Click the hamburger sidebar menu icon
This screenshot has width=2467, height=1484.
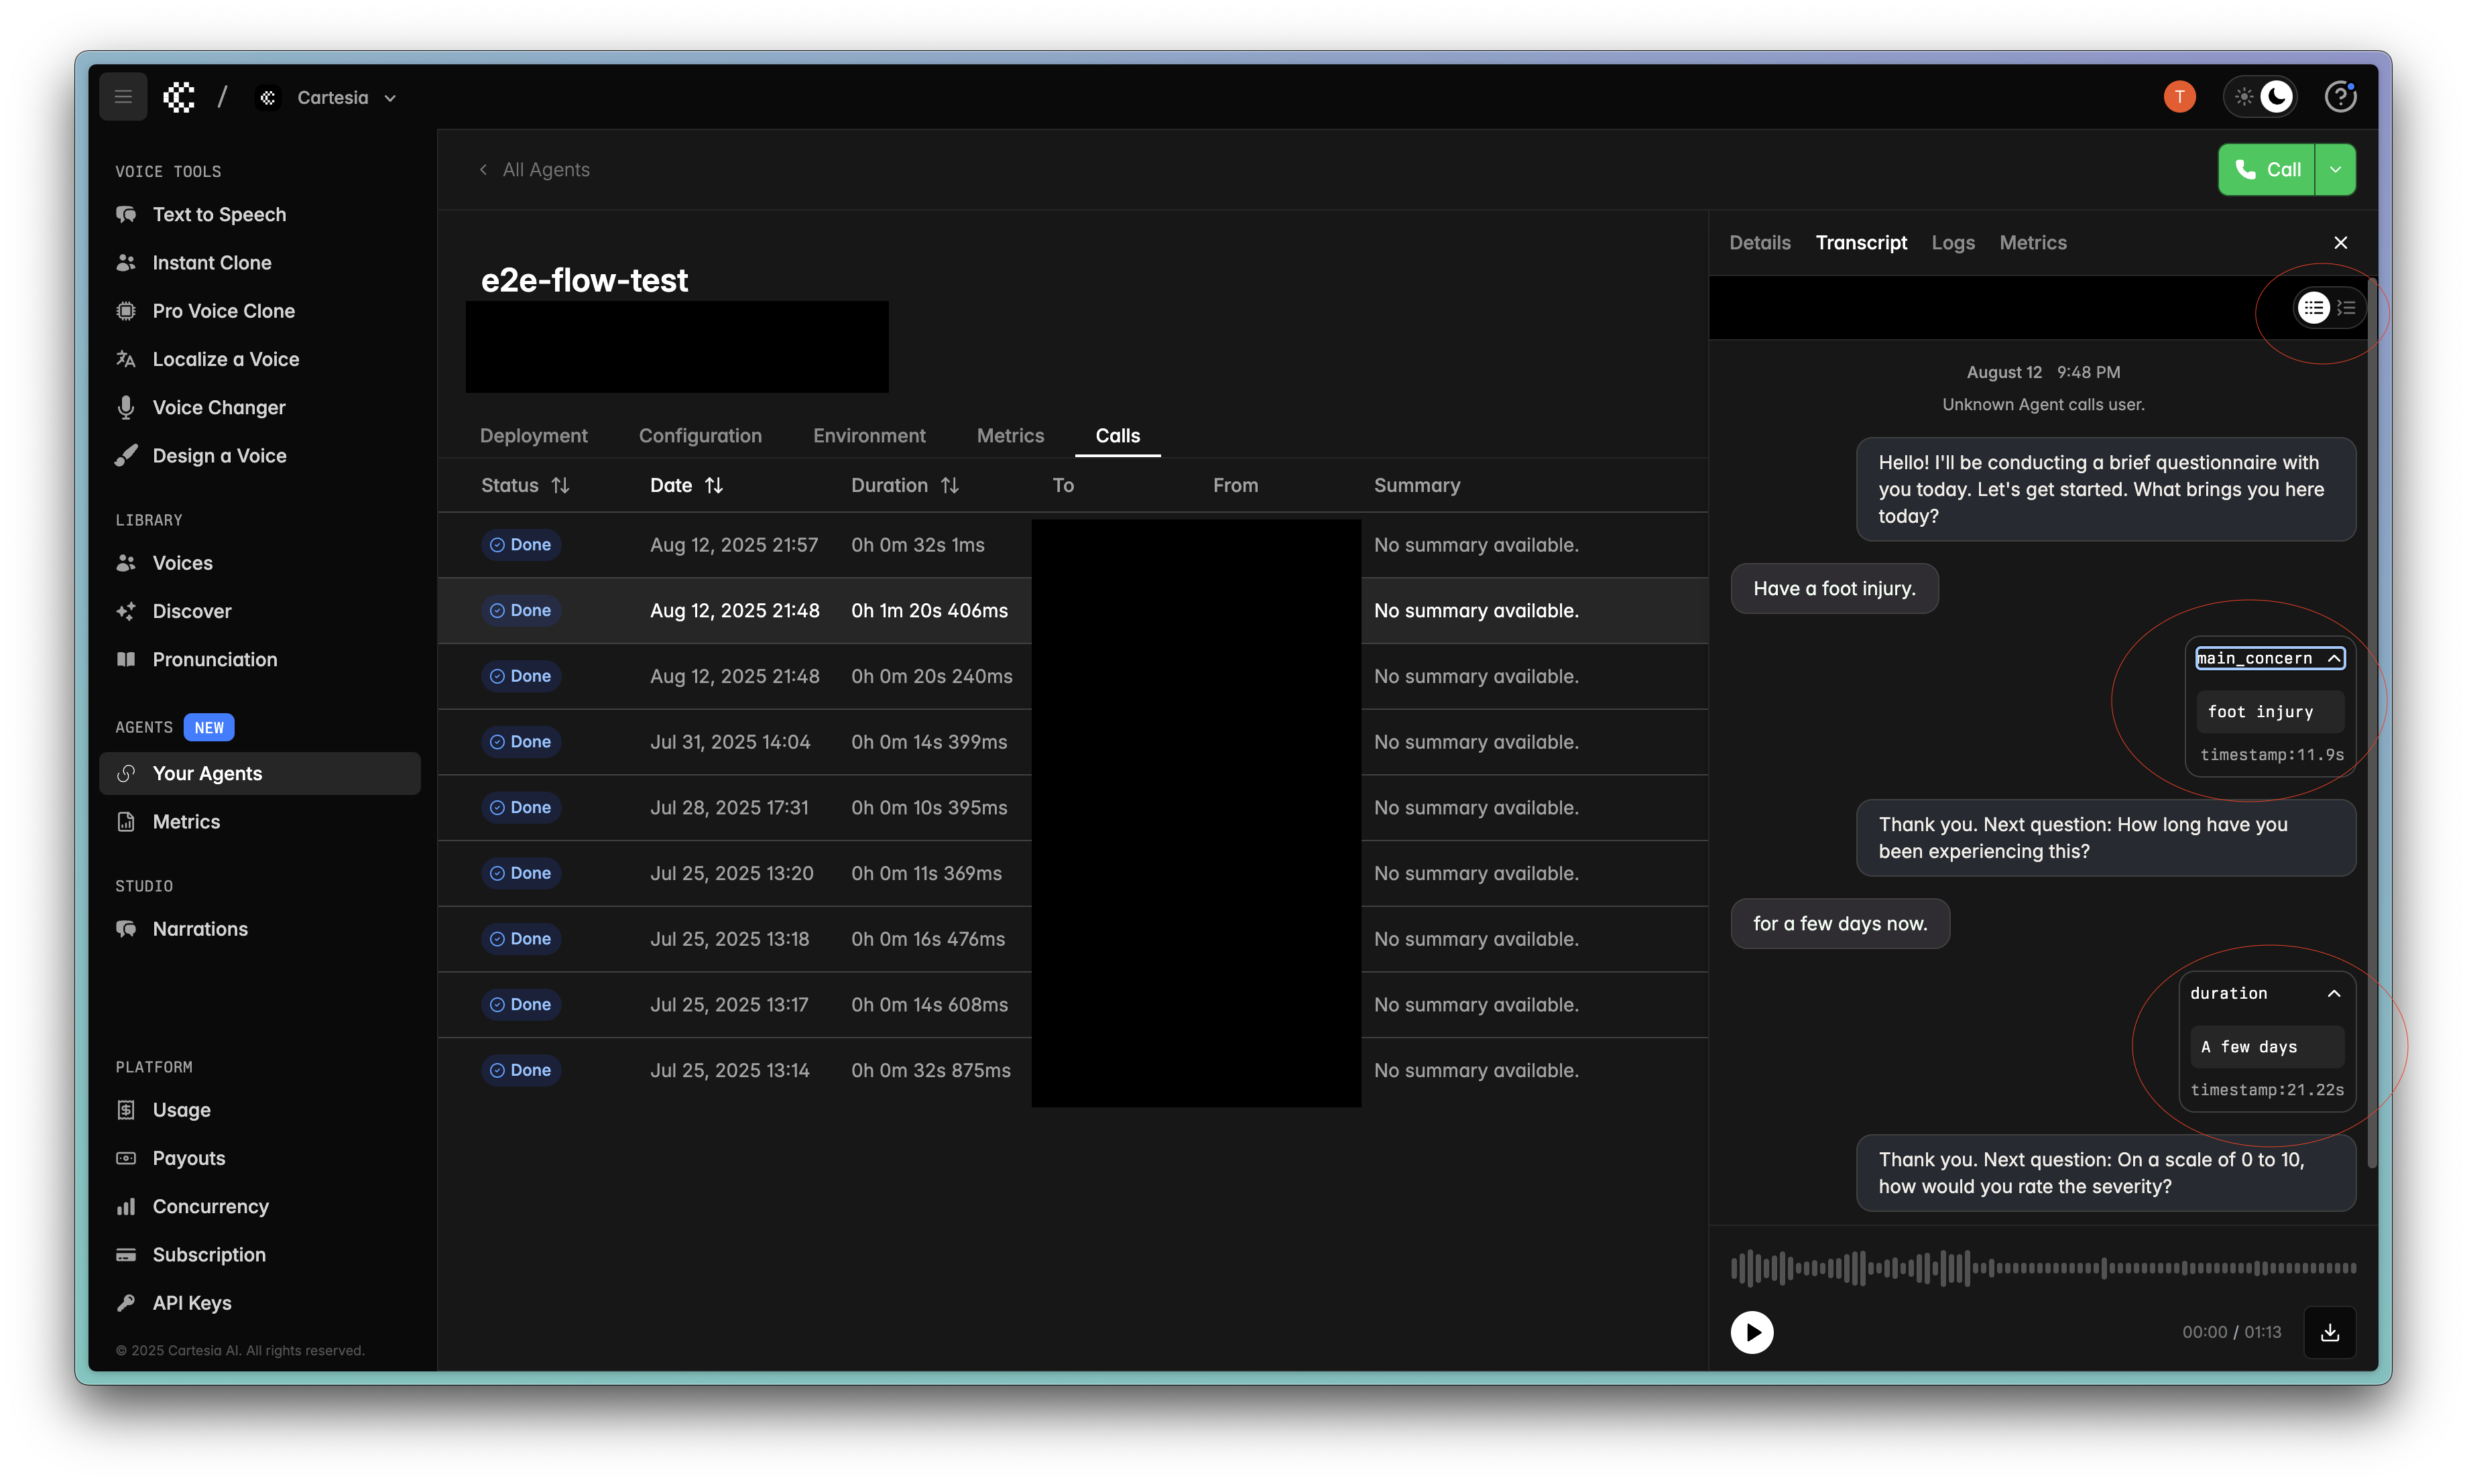123,97
